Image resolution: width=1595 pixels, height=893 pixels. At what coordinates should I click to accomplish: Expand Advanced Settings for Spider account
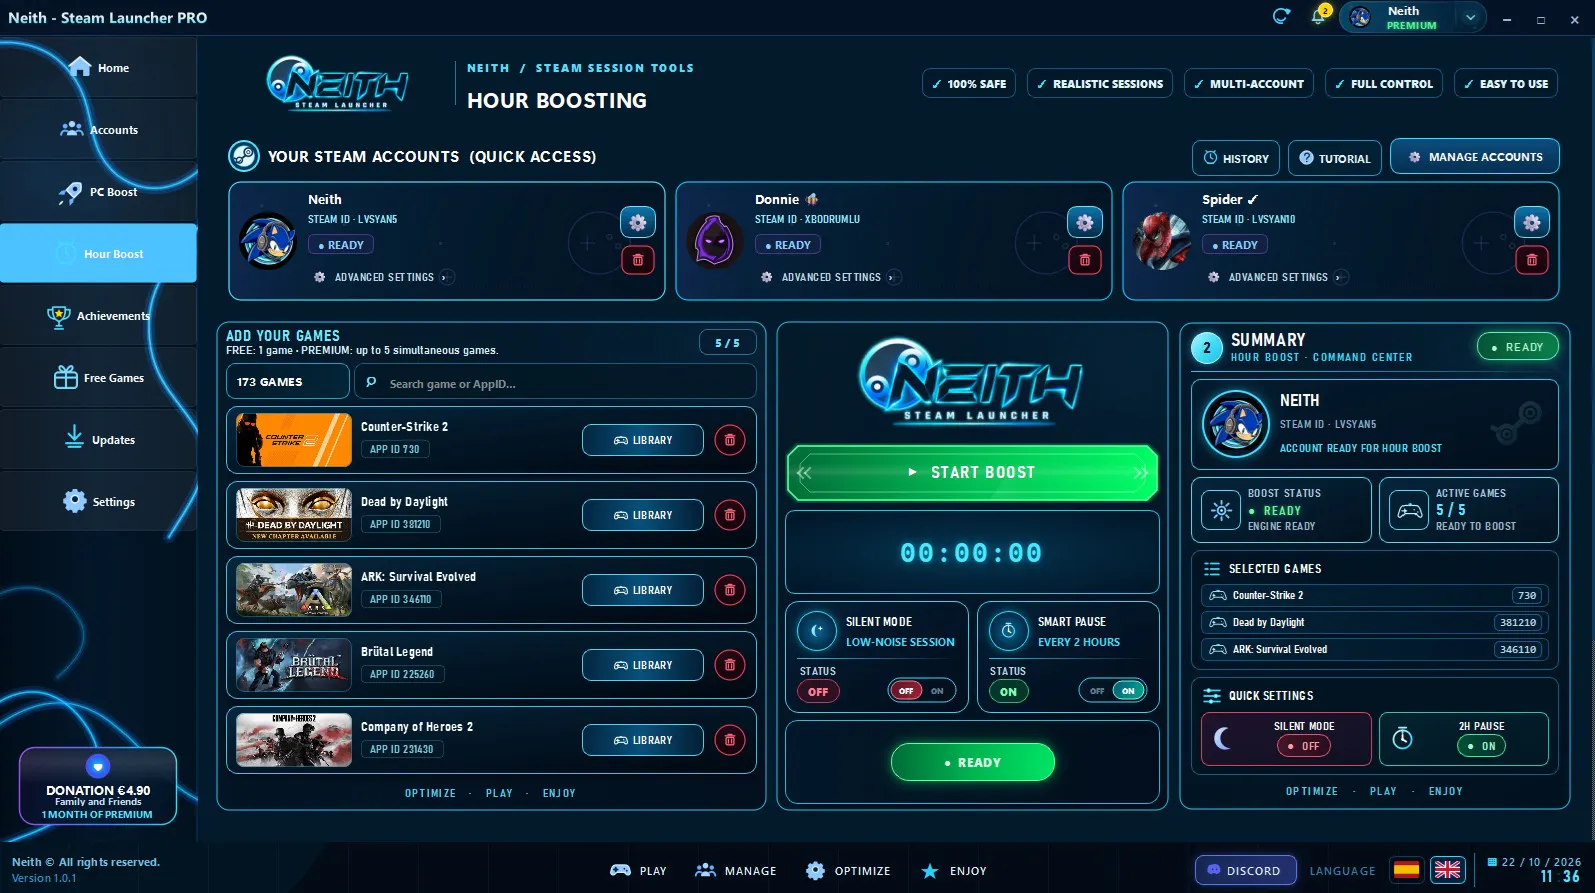point(1278,277)
